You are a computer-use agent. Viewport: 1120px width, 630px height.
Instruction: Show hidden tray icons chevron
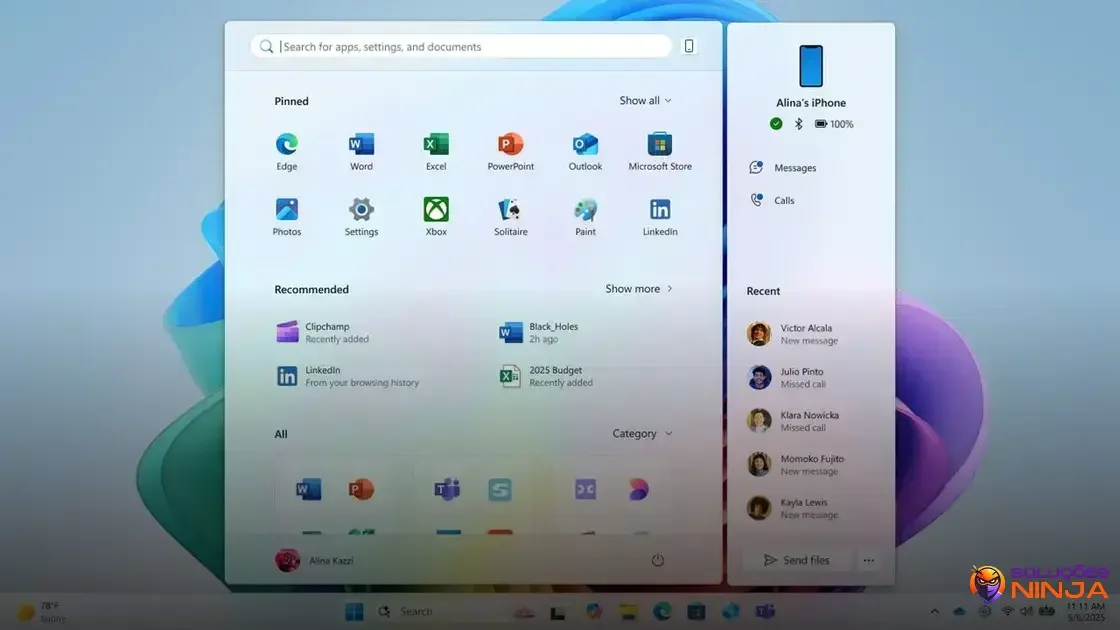pos(934,611)
